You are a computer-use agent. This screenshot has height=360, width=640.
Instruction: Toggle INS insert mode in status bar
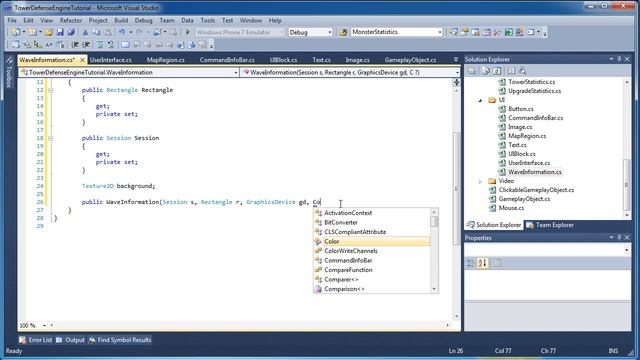pyautogui.click(x=613, y=351)
